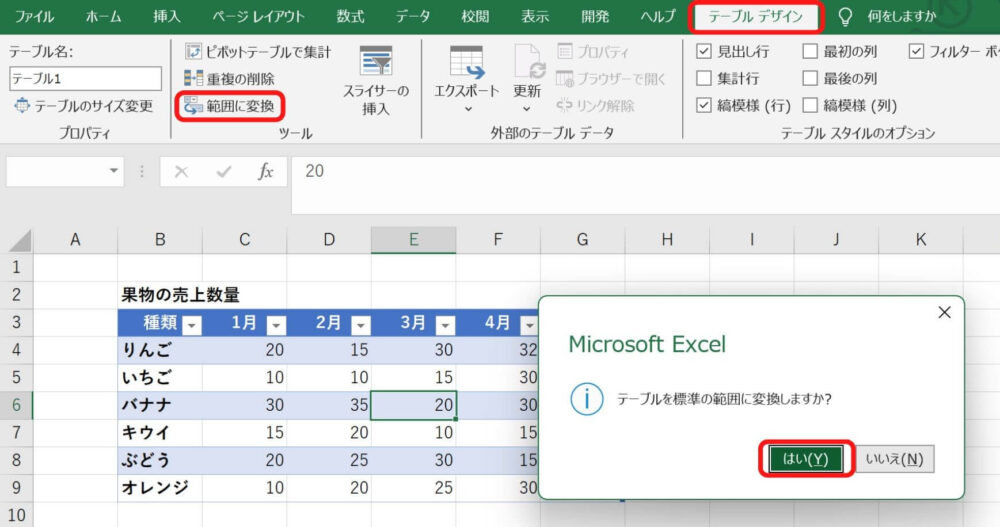
Task: Switch to the 挿入 tab
Action: pos(166,17)
